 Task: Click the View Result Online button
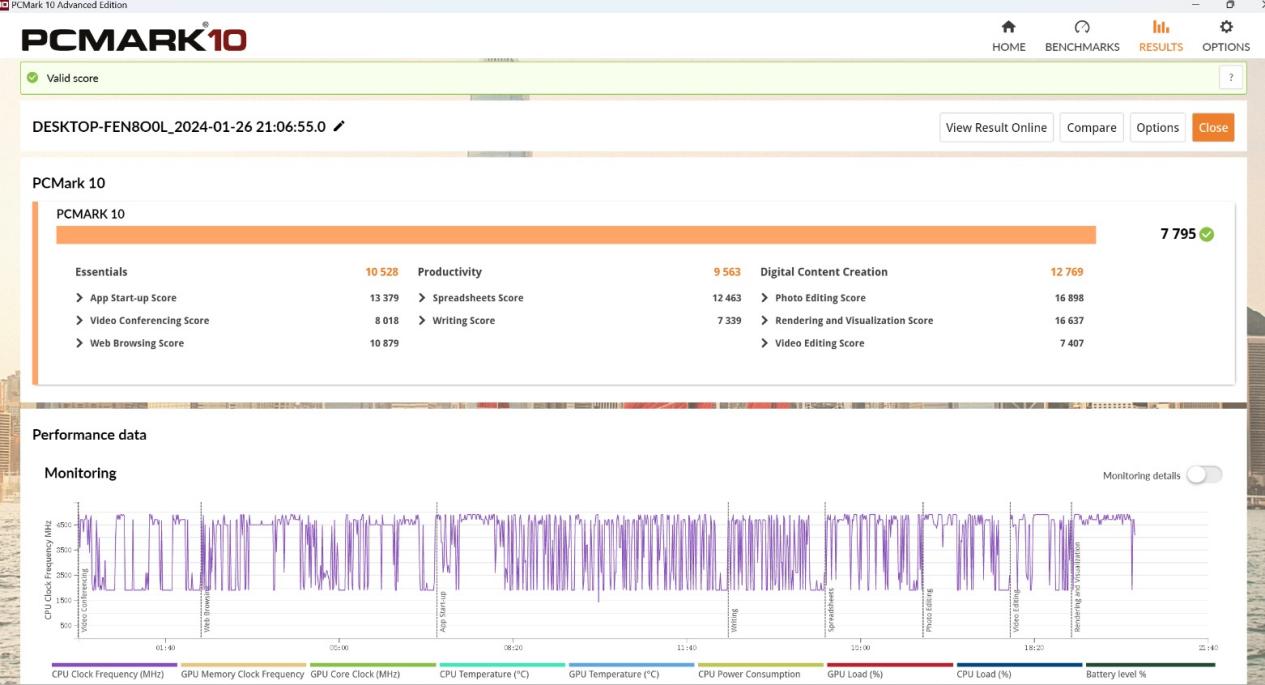pyautogui.click(x=996, y=127)
